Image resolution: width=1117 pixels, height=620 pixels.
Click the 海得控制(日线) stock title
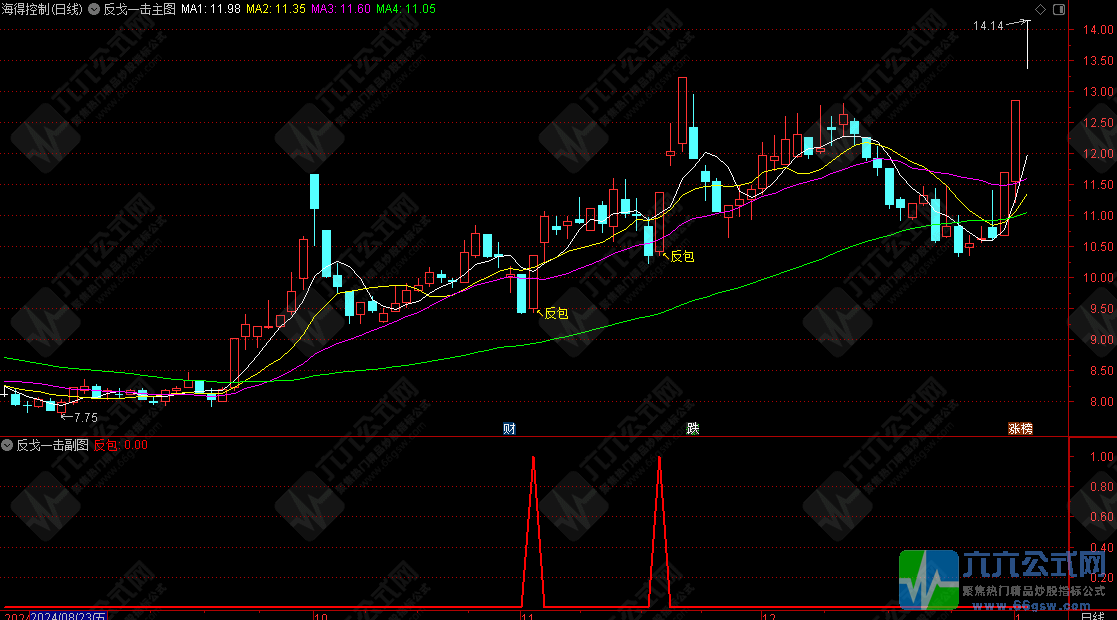click(x=42, y=8)
